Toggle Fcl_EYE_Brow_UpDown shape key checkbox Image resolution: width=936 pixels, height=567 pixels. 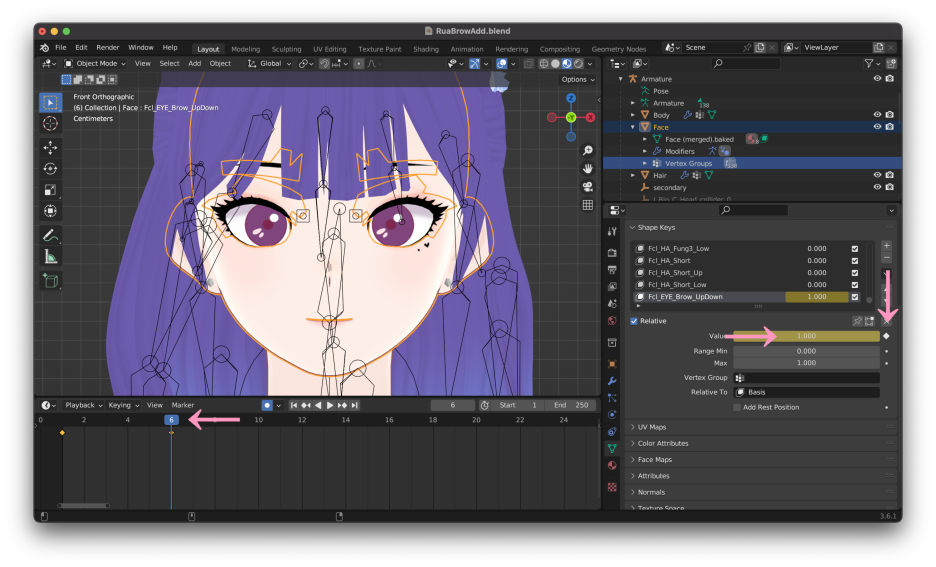(855, 297)
